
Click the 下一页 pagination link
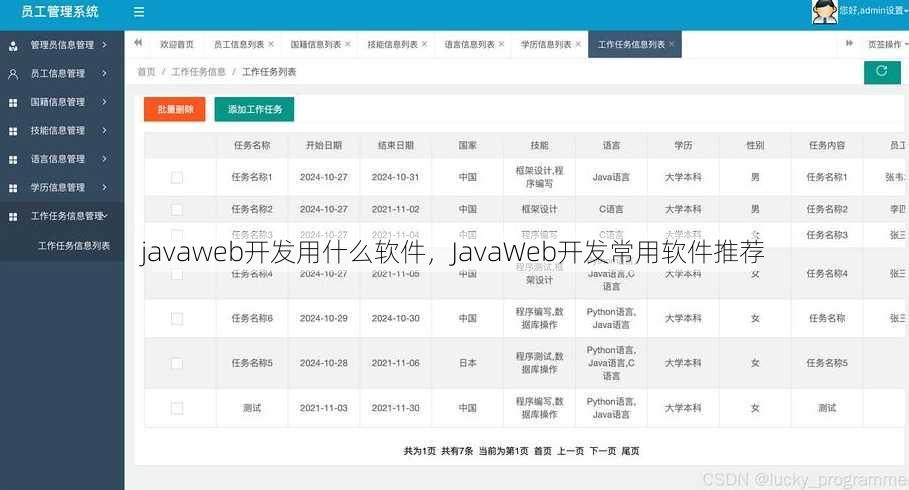click(603, 451)
